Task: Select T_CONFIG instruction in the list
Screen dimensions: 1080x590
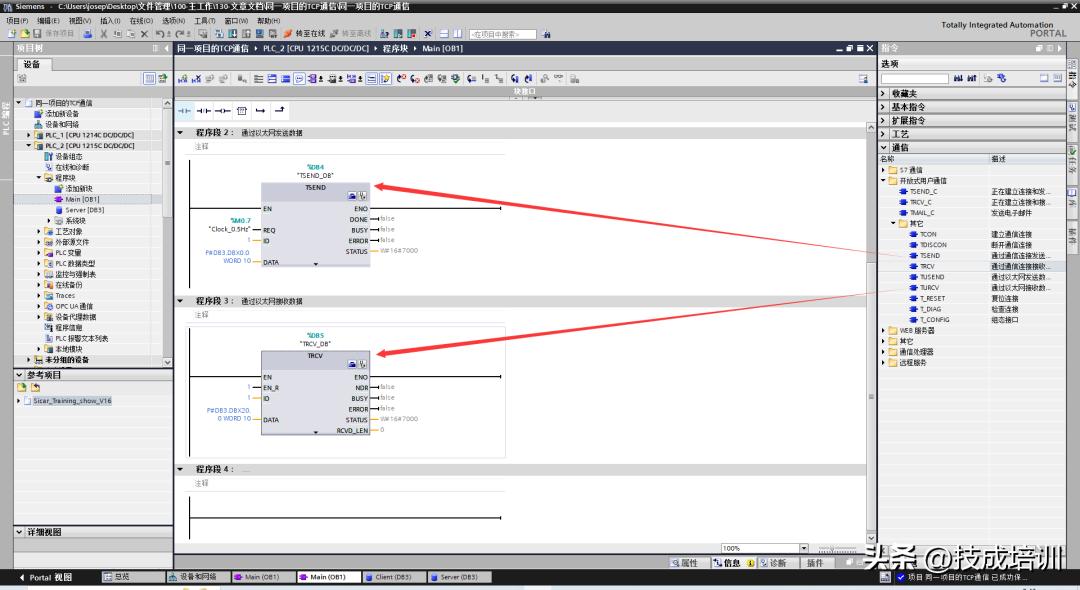Action: click(935, 319)
